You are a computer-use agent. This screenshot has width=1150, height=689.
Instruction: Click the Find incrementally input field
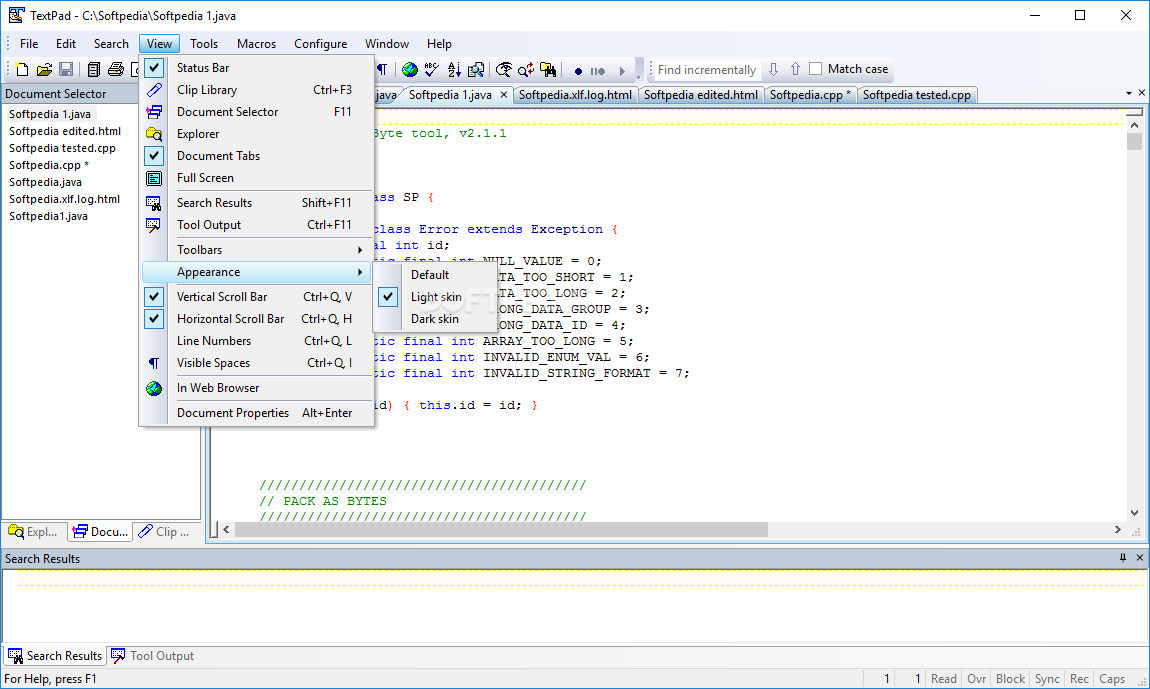click(706, 70)
